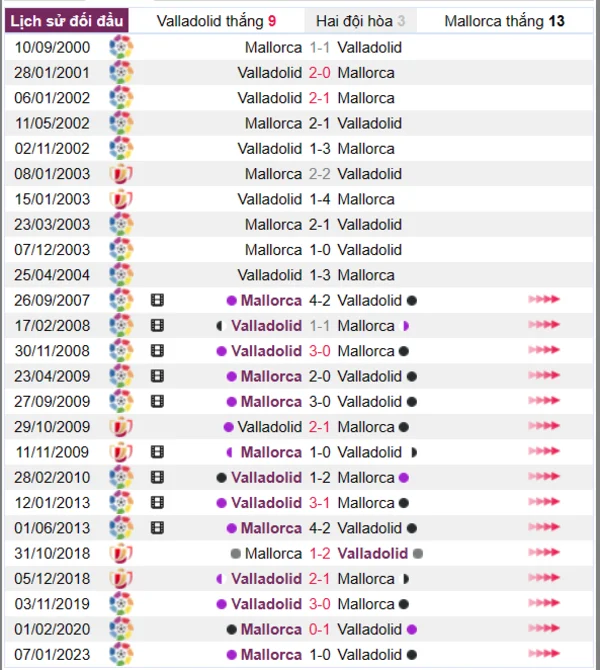
Task: Open Mallorca team link on 07/01/2023 row
Action: pyautogui.click(x=271, y=655)
